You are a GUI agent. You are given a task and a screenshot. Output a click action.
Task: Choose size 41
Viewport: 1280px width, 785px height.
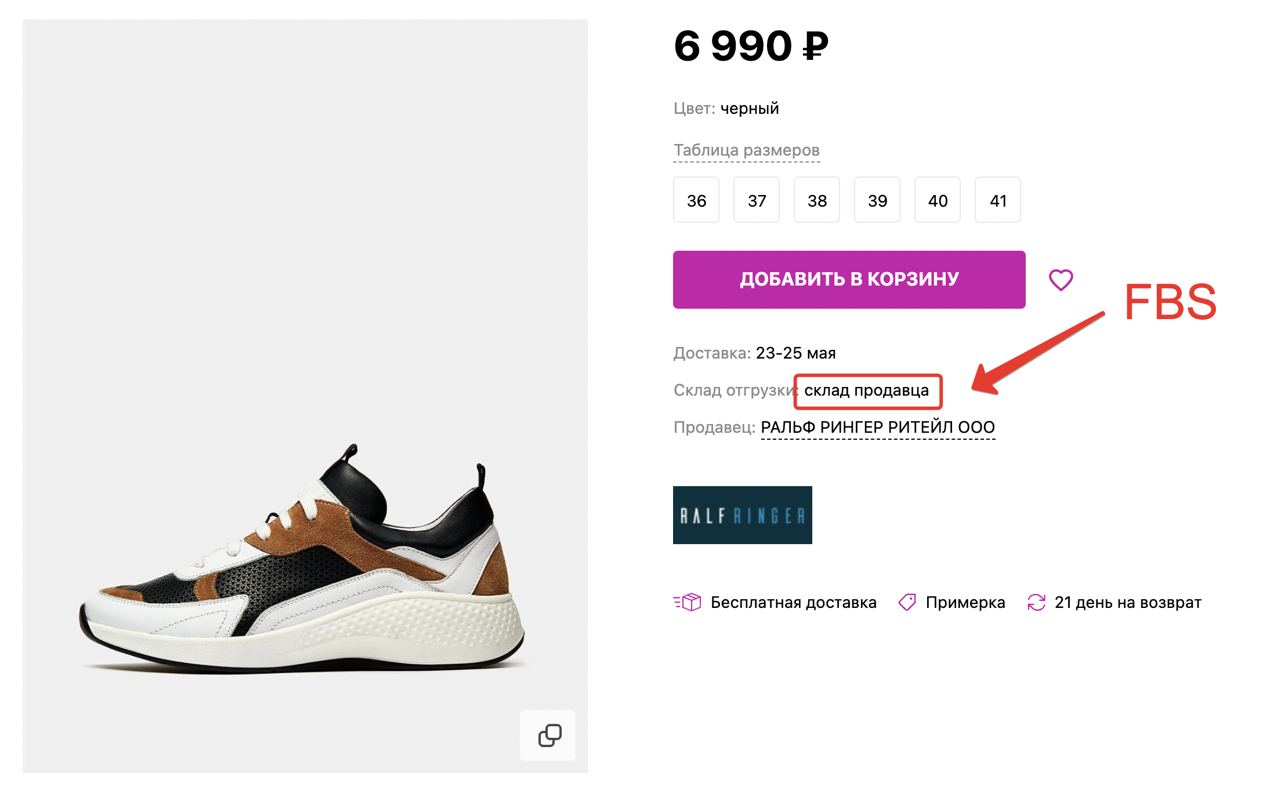(998, 200)
